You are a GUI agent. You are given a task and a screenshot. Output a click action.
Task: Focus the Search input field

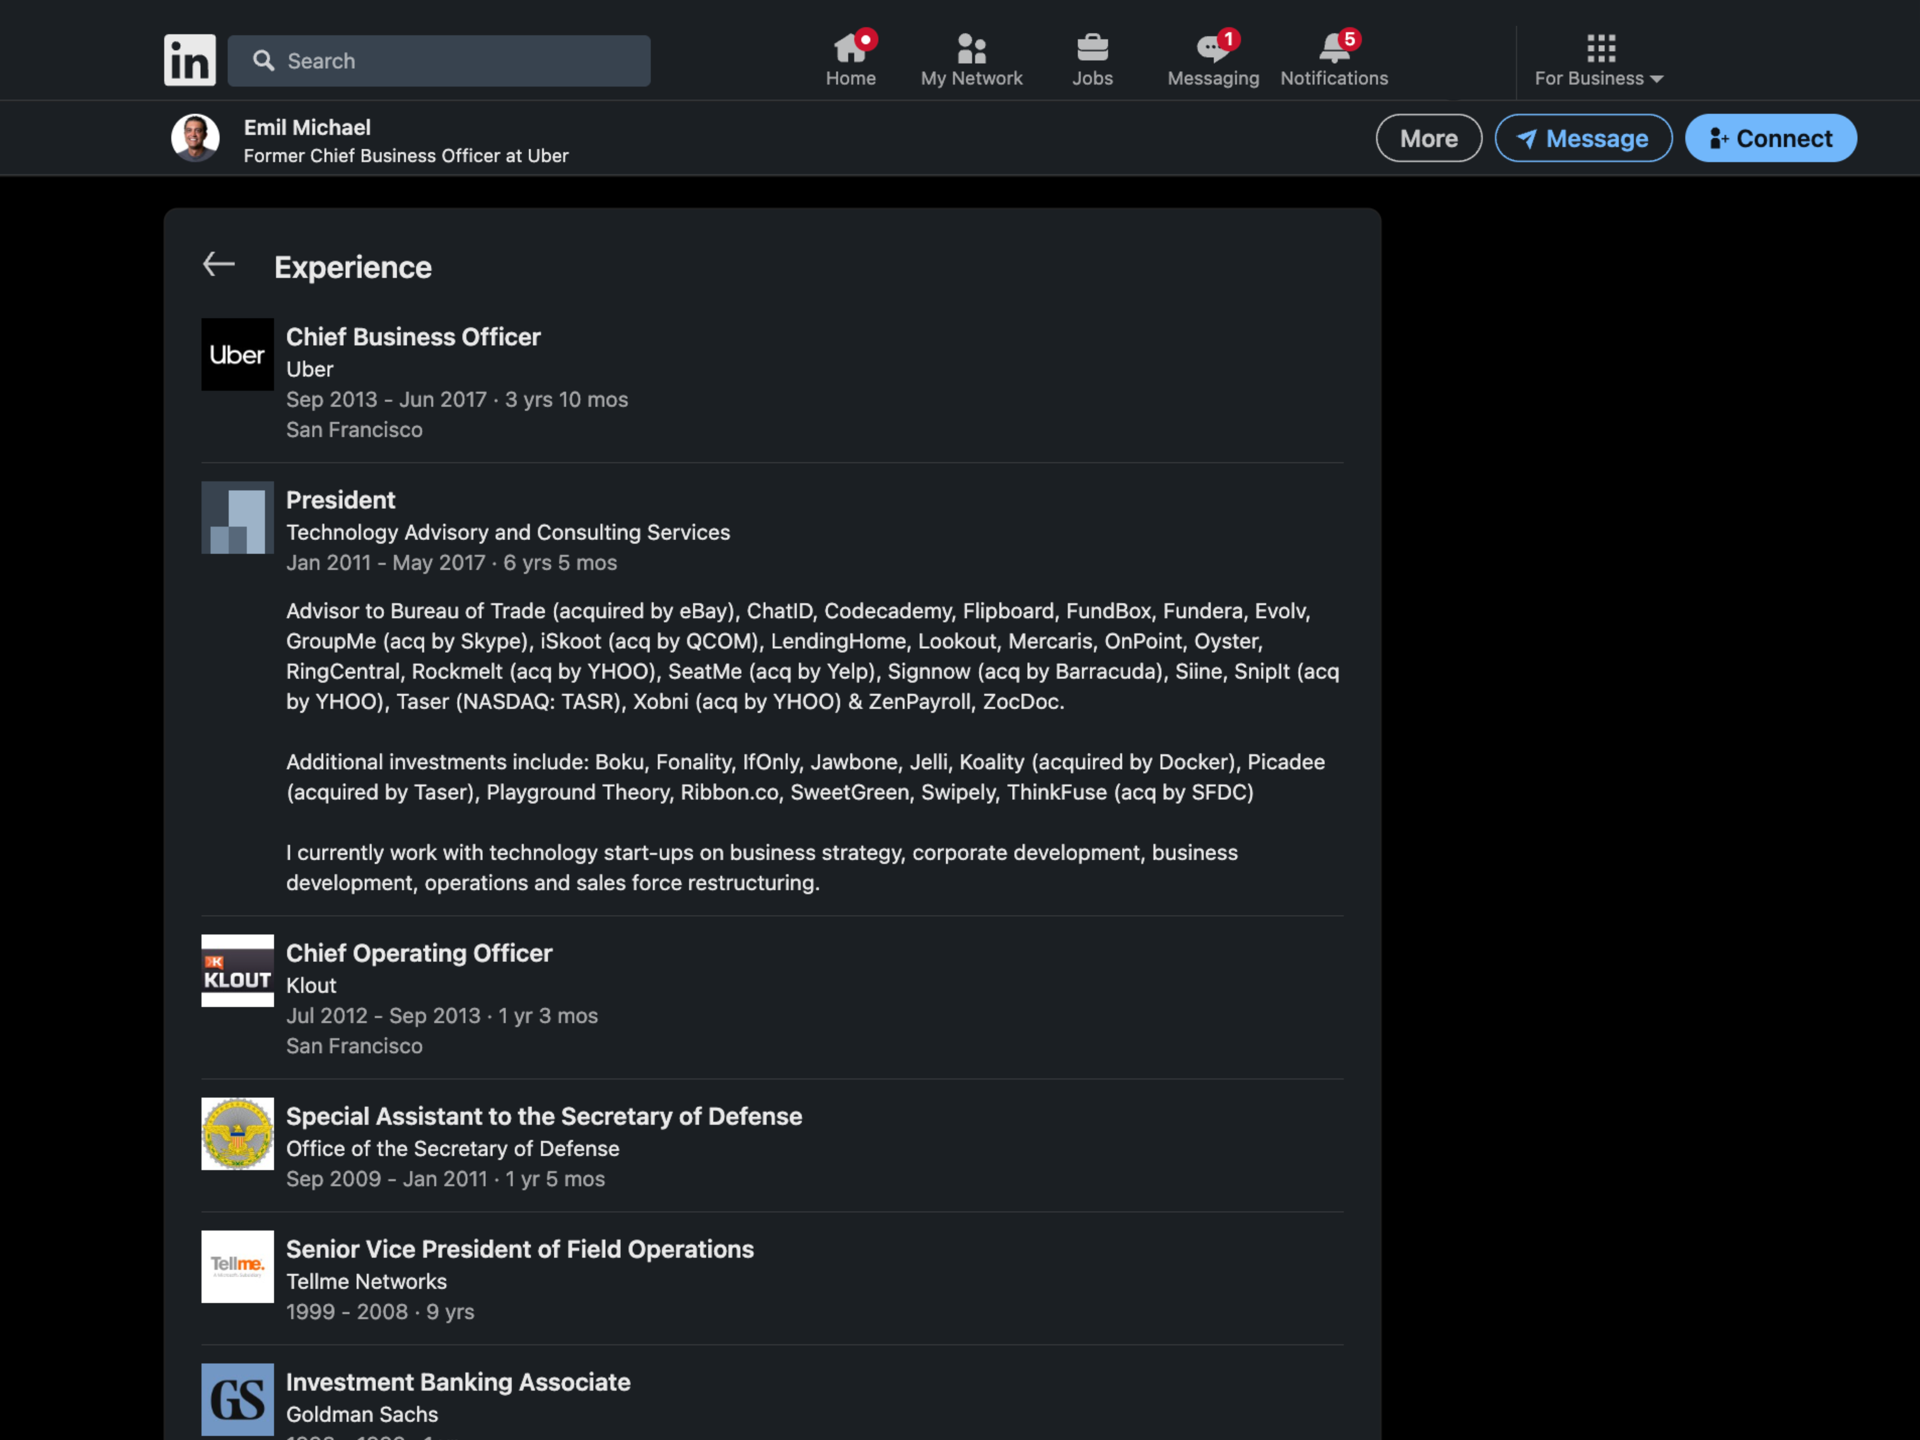pos(439,61)
